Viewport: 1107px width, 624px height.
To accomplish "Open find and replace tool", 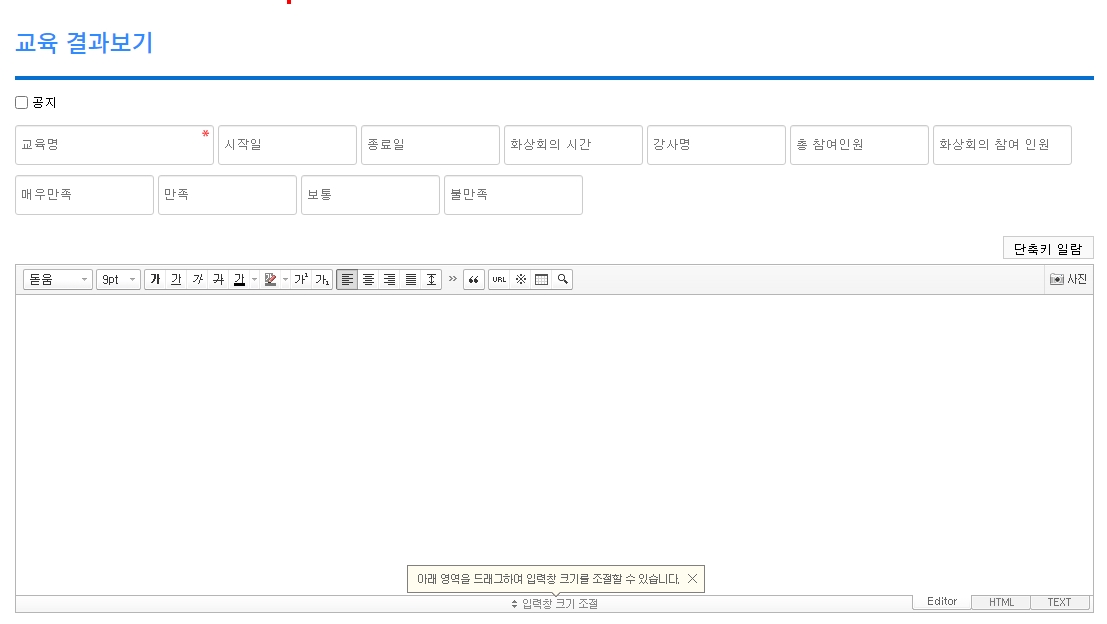I will tap(563, 280).
